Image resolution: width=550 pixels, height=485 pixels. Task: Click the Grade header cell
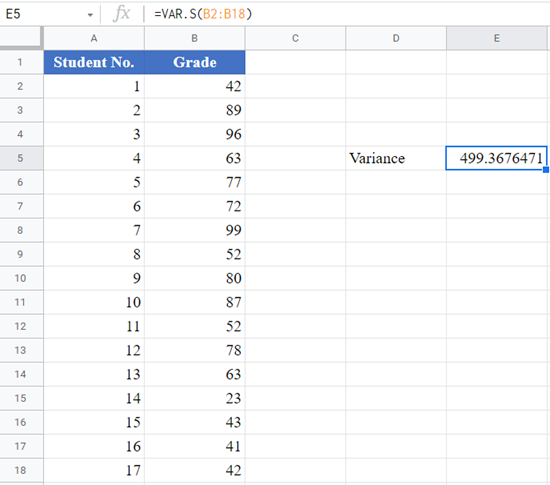[195, 62]
